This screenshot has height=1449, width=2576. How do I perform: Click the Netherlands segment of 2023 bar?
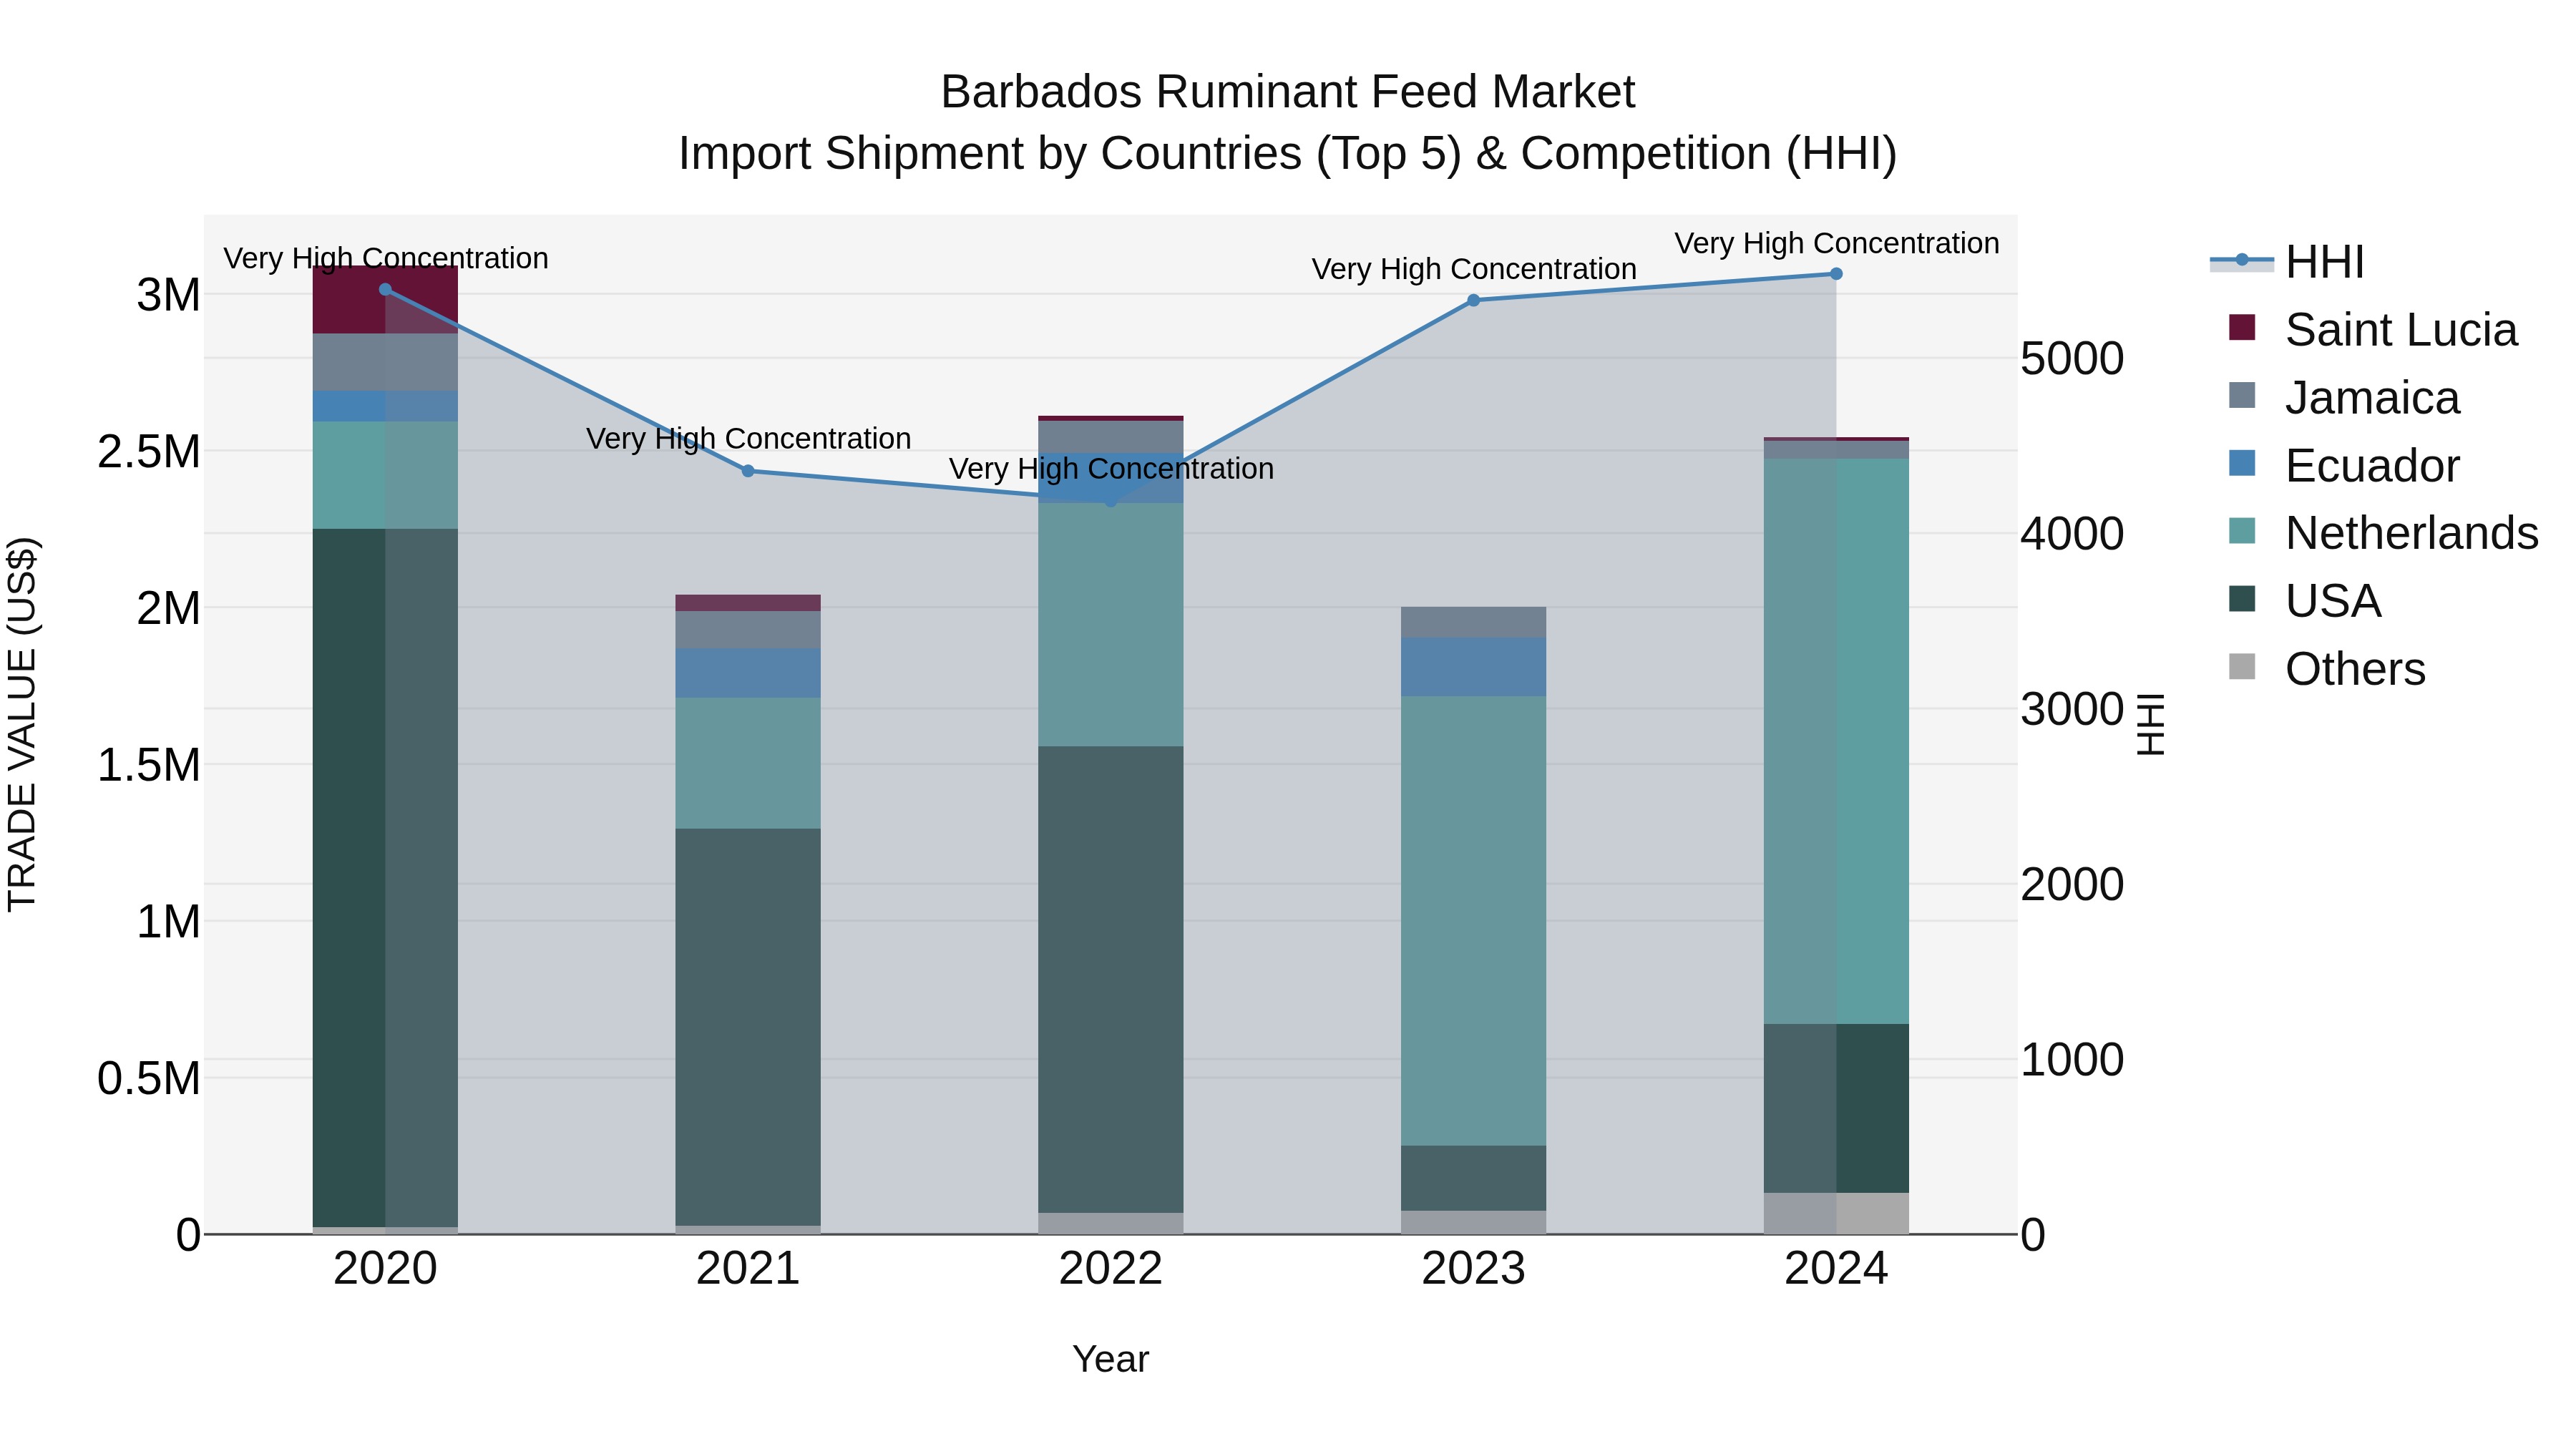[x=1473, y=921]
